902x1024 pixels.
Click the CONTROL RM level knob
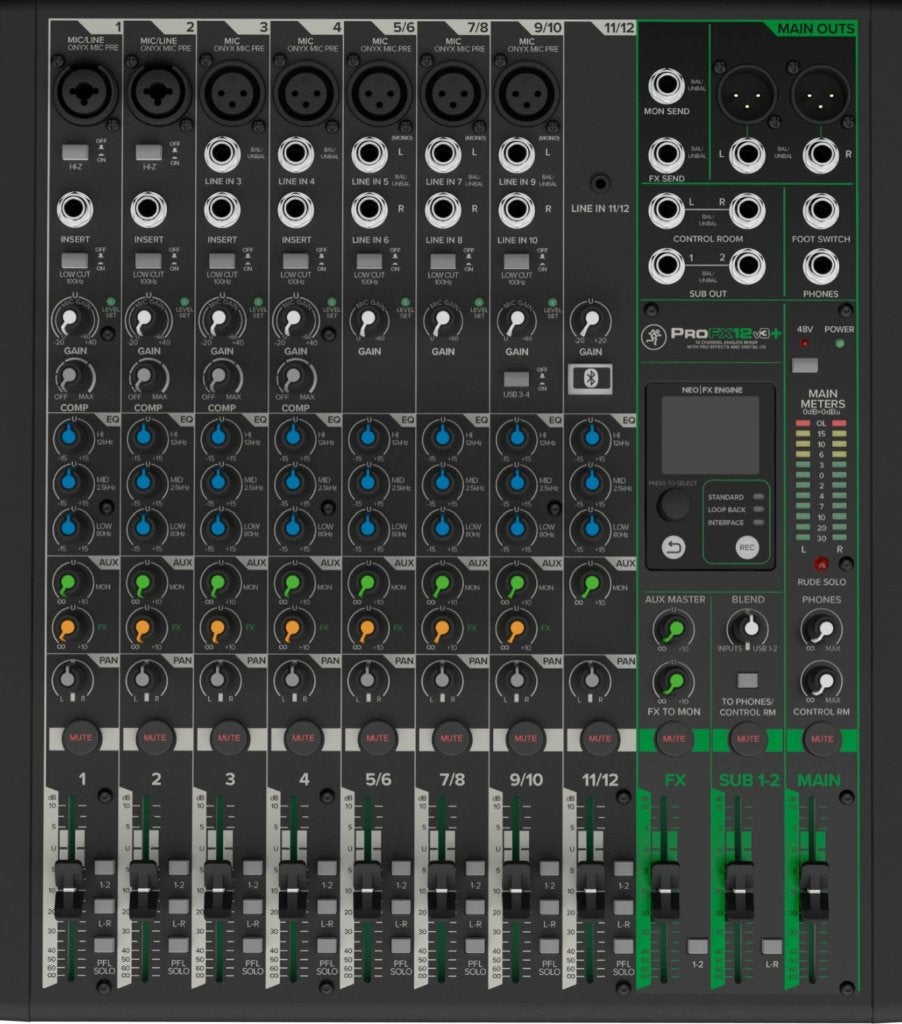[x=822, y=682]
